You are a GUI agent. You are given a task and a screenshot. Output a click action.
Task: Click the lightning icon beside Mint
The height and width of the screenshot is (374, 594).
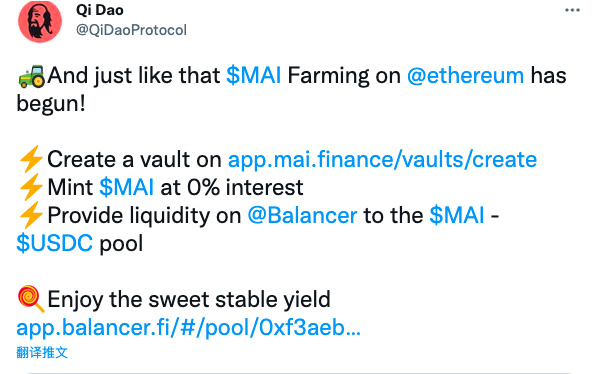(x=31, y=187)
